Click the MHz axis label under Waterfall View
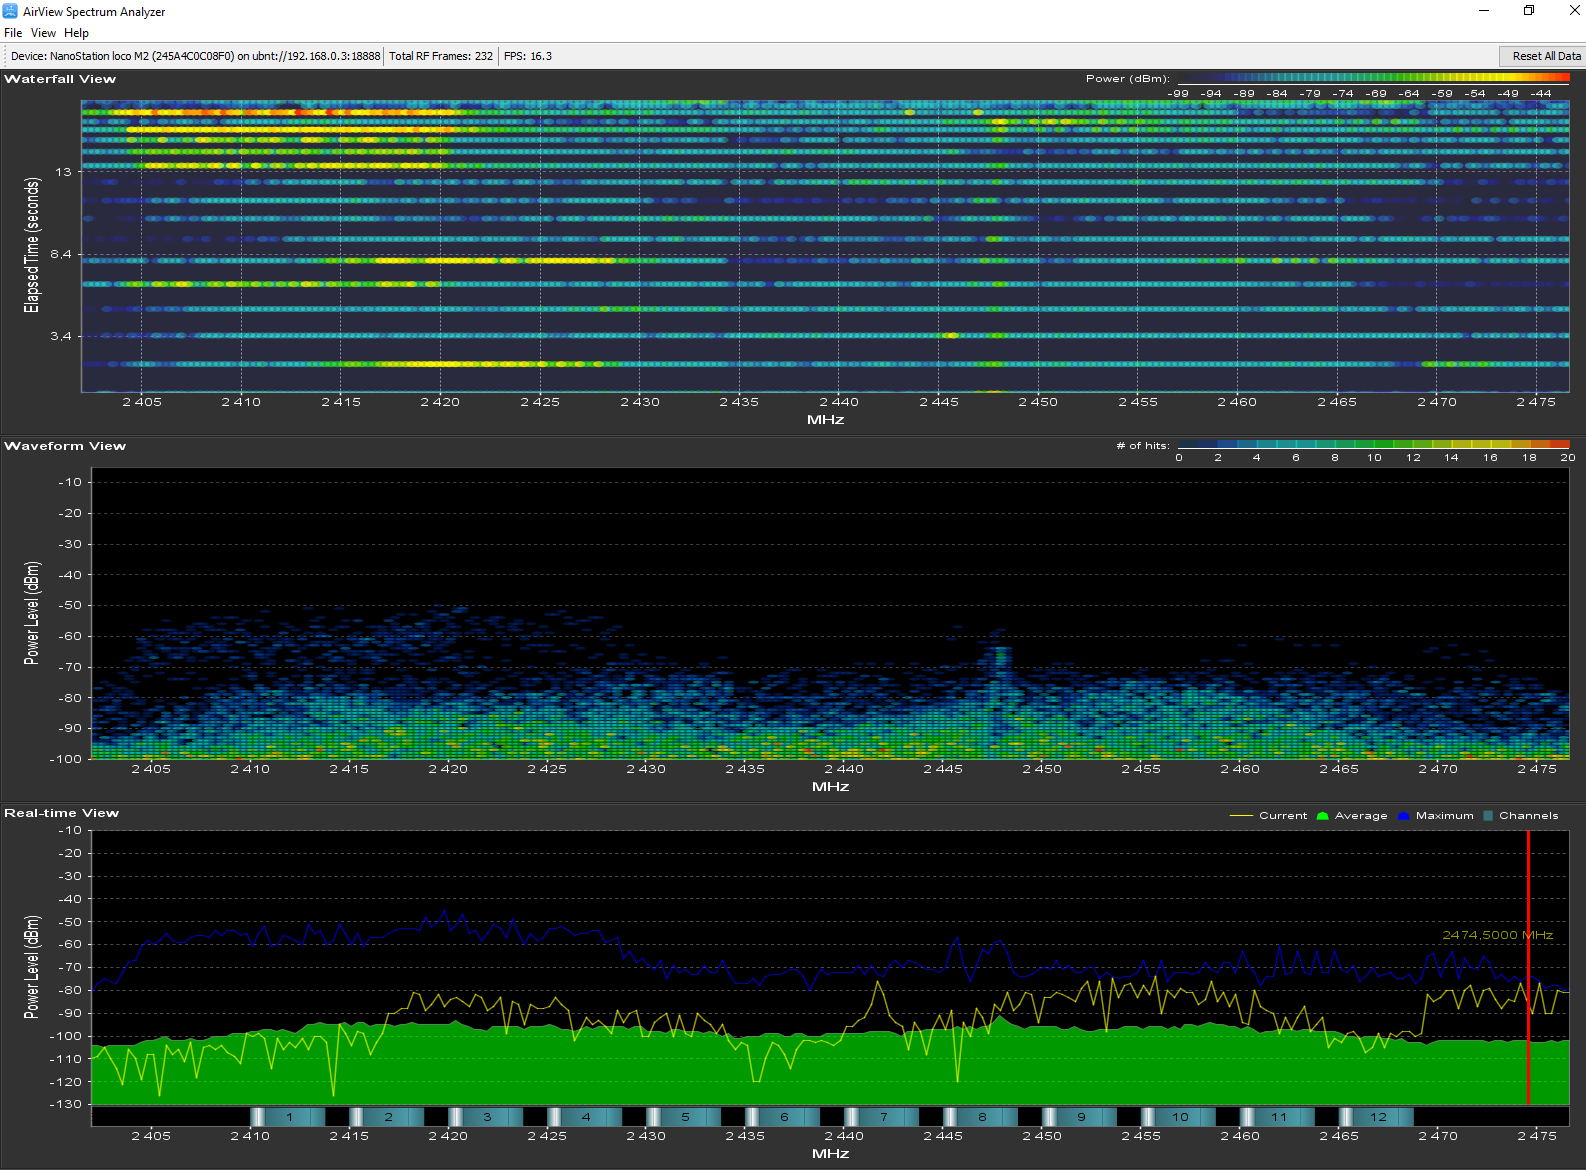The height and width of the screenshot is (1170, 1586). point(826,420)
